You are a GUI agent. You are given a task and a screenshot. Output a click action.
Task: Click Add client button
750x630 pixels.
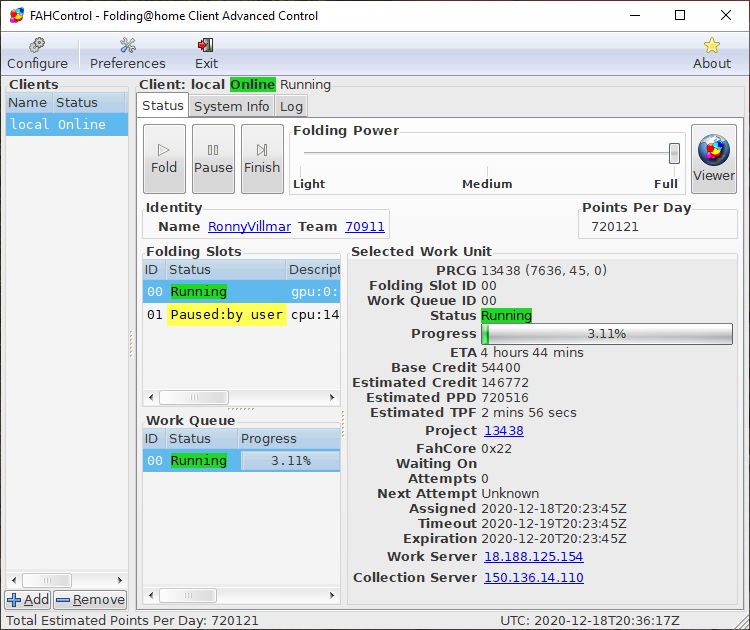(x=28, y=599)
